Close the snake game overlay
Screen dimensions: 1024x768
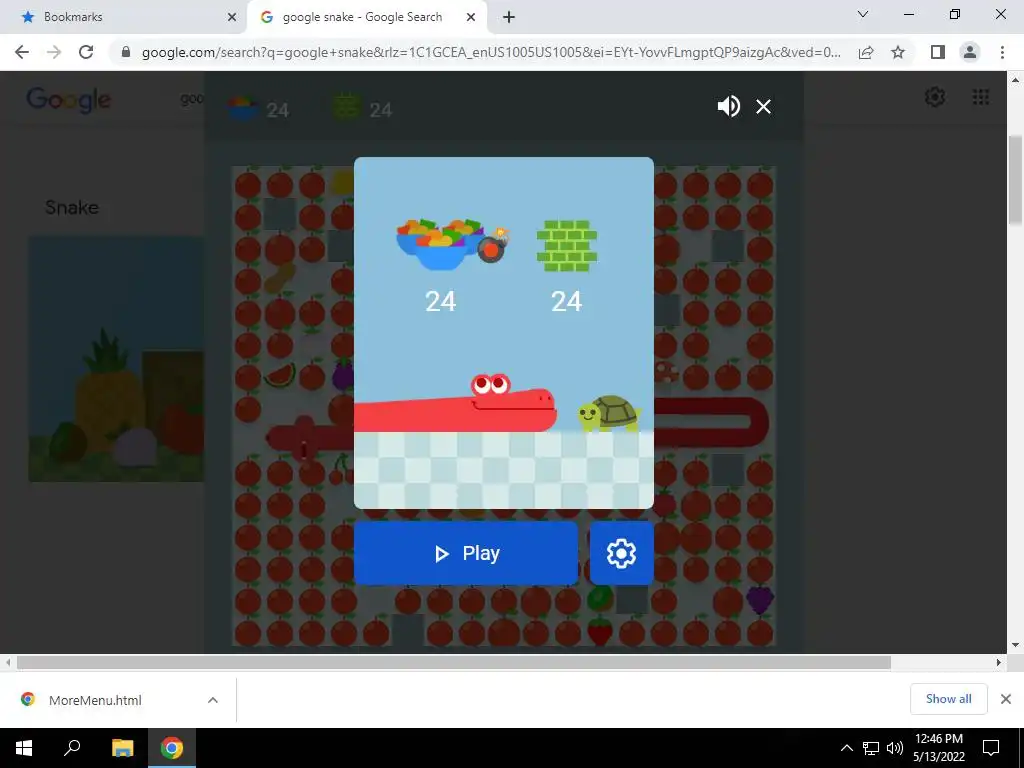point(763,106)
